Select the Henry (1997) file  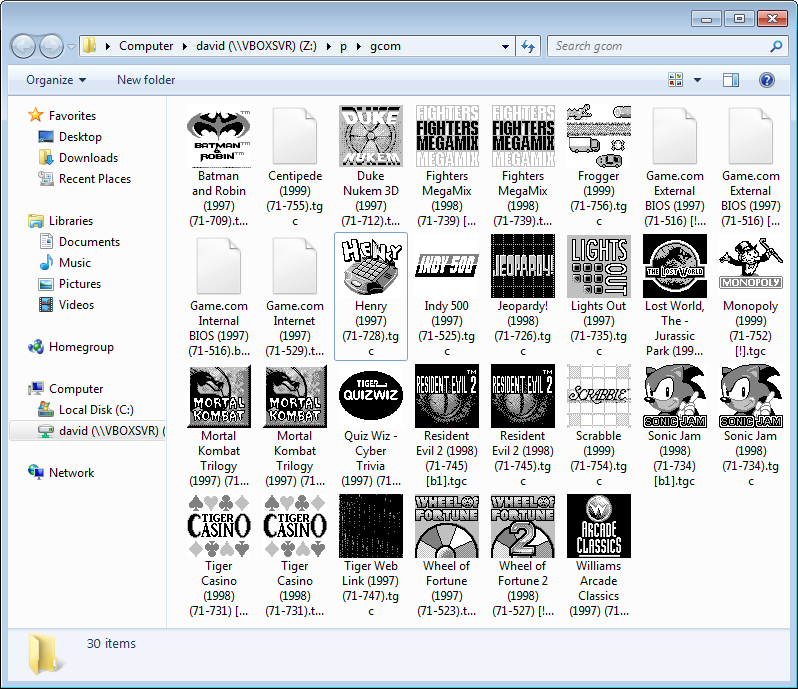(370, 296)
